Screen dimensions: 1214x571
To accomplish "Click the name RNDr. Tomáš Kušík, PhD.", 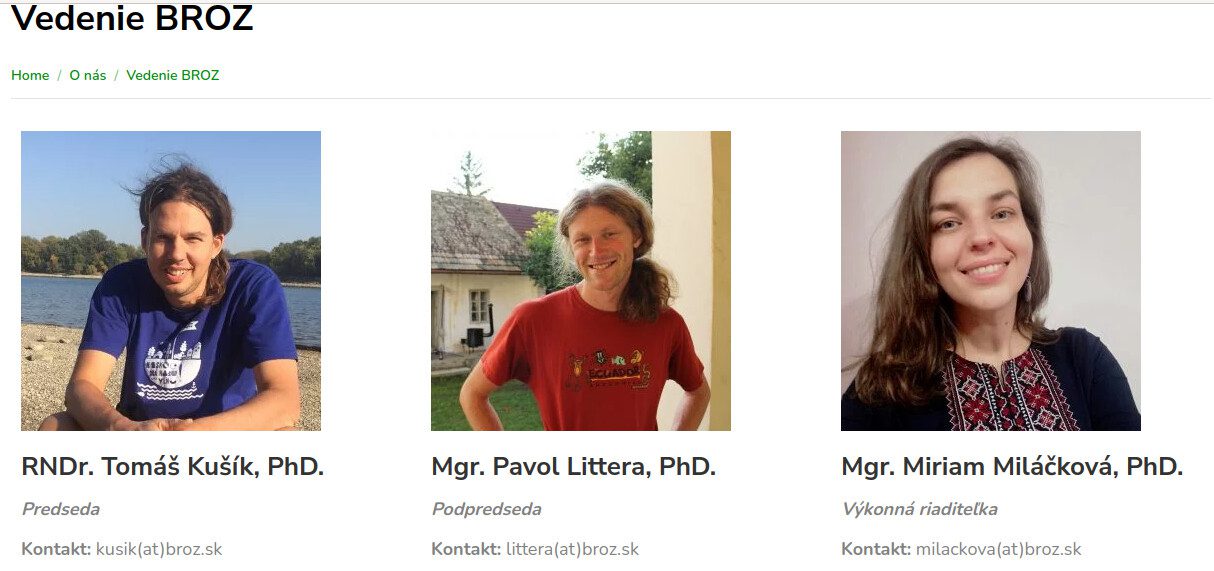I will click(x=173, y=466).
